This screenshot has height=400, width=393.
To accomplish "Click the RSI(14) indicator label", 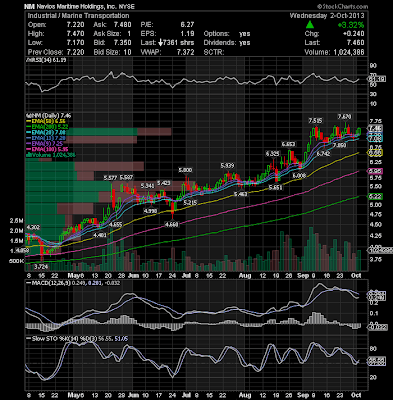I will (46, 60).
